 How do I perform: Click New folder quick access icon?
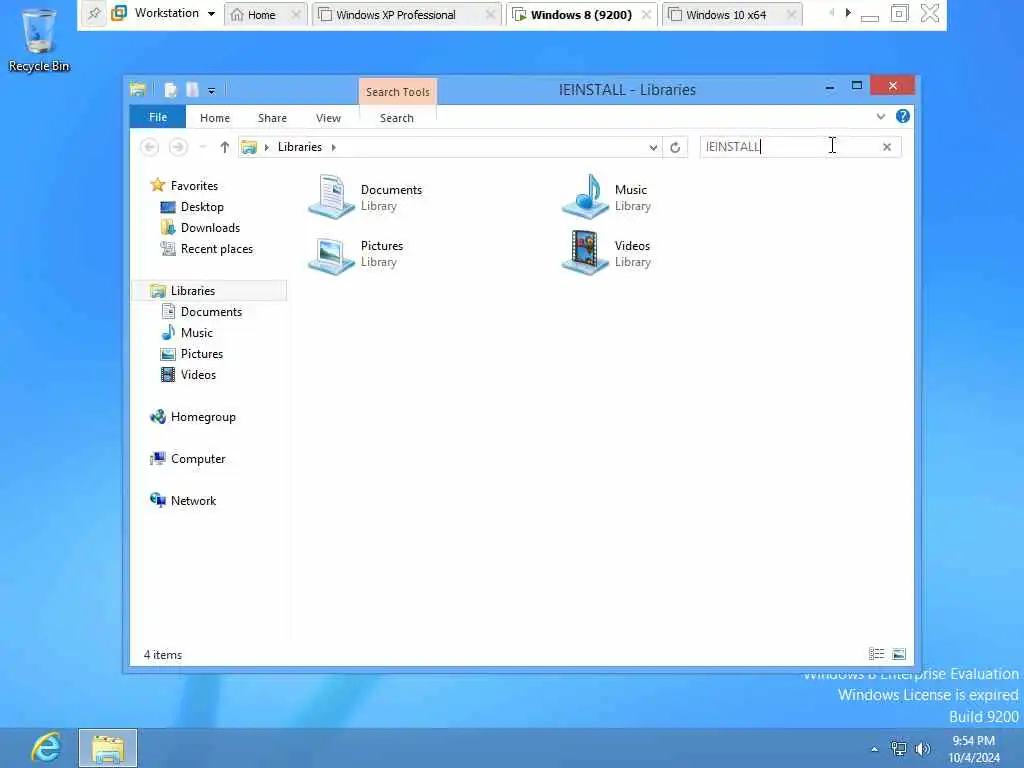[192, 89]
